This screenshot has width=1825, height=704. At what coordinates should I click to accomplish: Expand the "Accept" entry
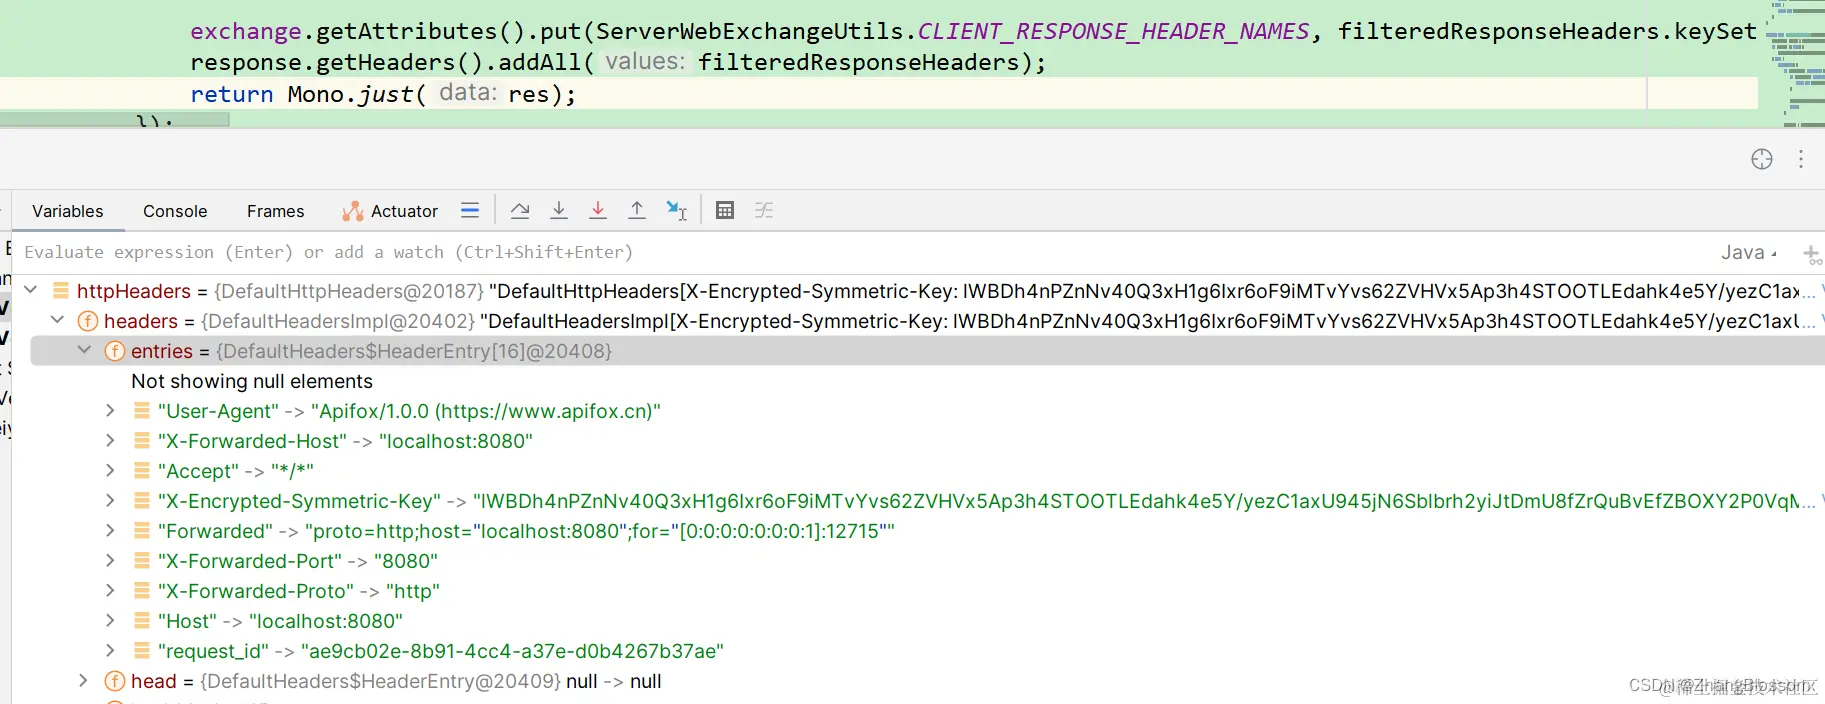[111, 470]
